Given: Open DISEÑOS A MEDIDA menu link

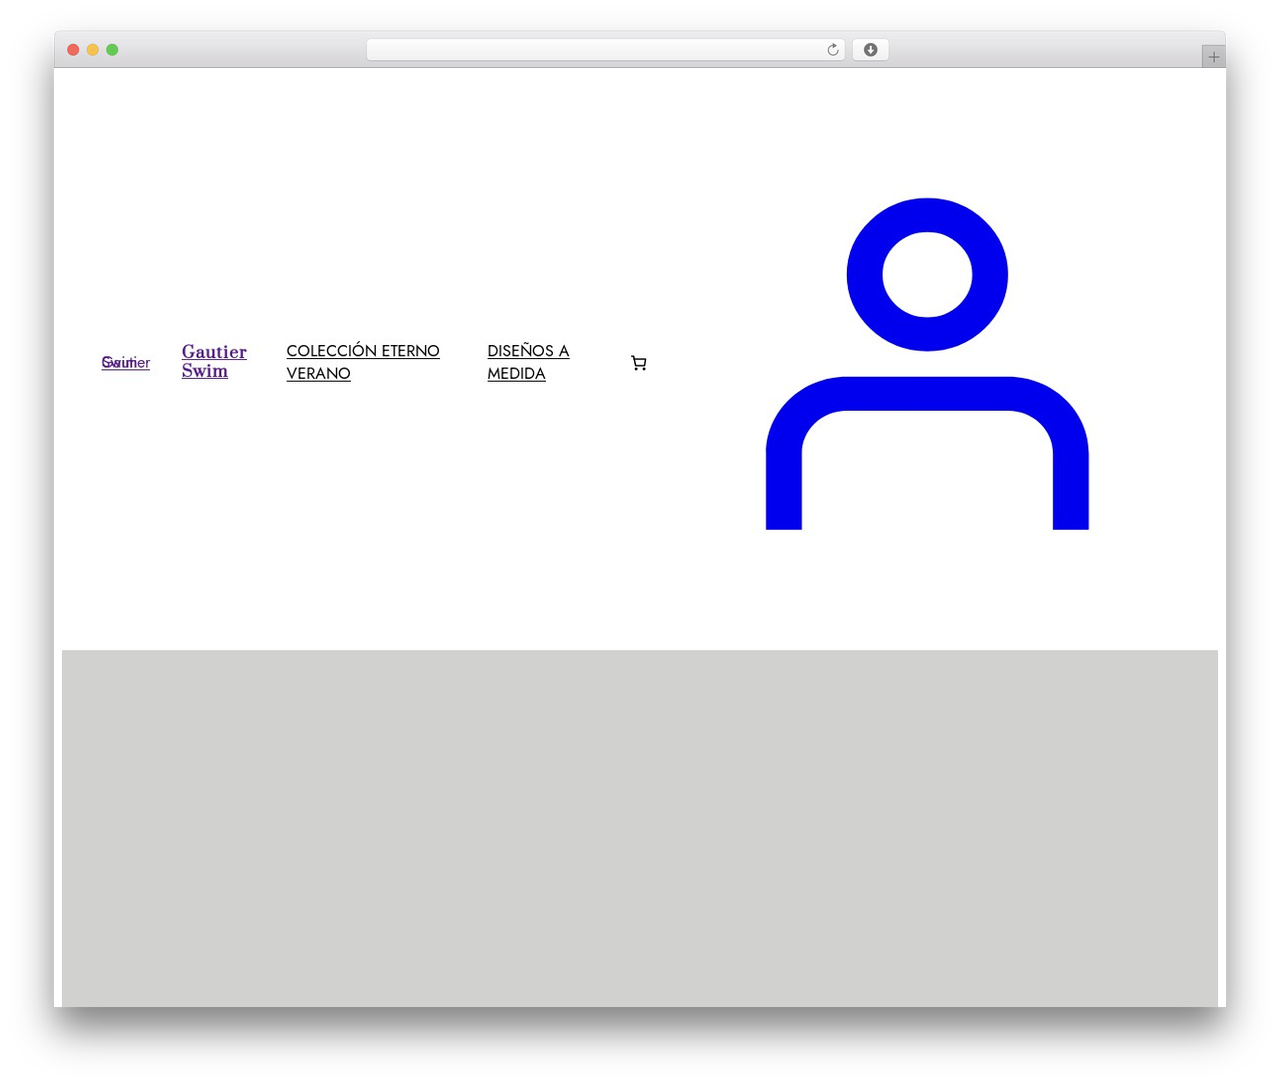Looking at the screenshot, I should (528, 362).
